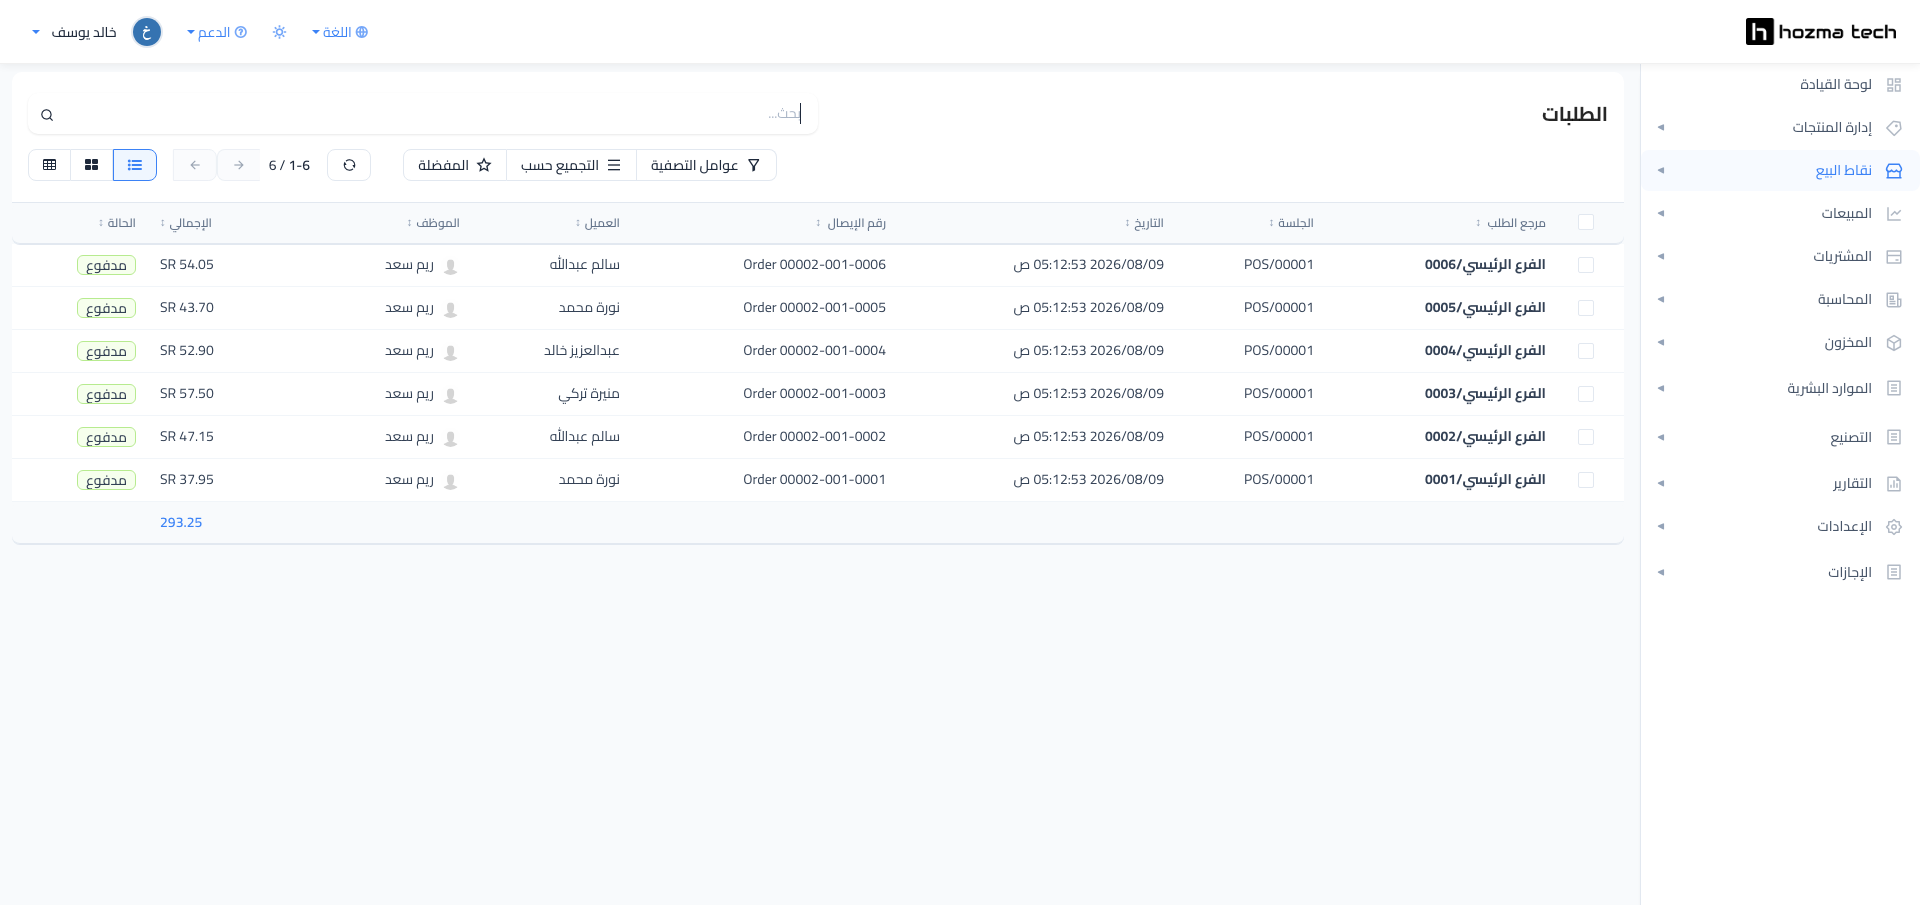Expand the المشتريات arrow

pyautogui.click(x=1661, y=257)
